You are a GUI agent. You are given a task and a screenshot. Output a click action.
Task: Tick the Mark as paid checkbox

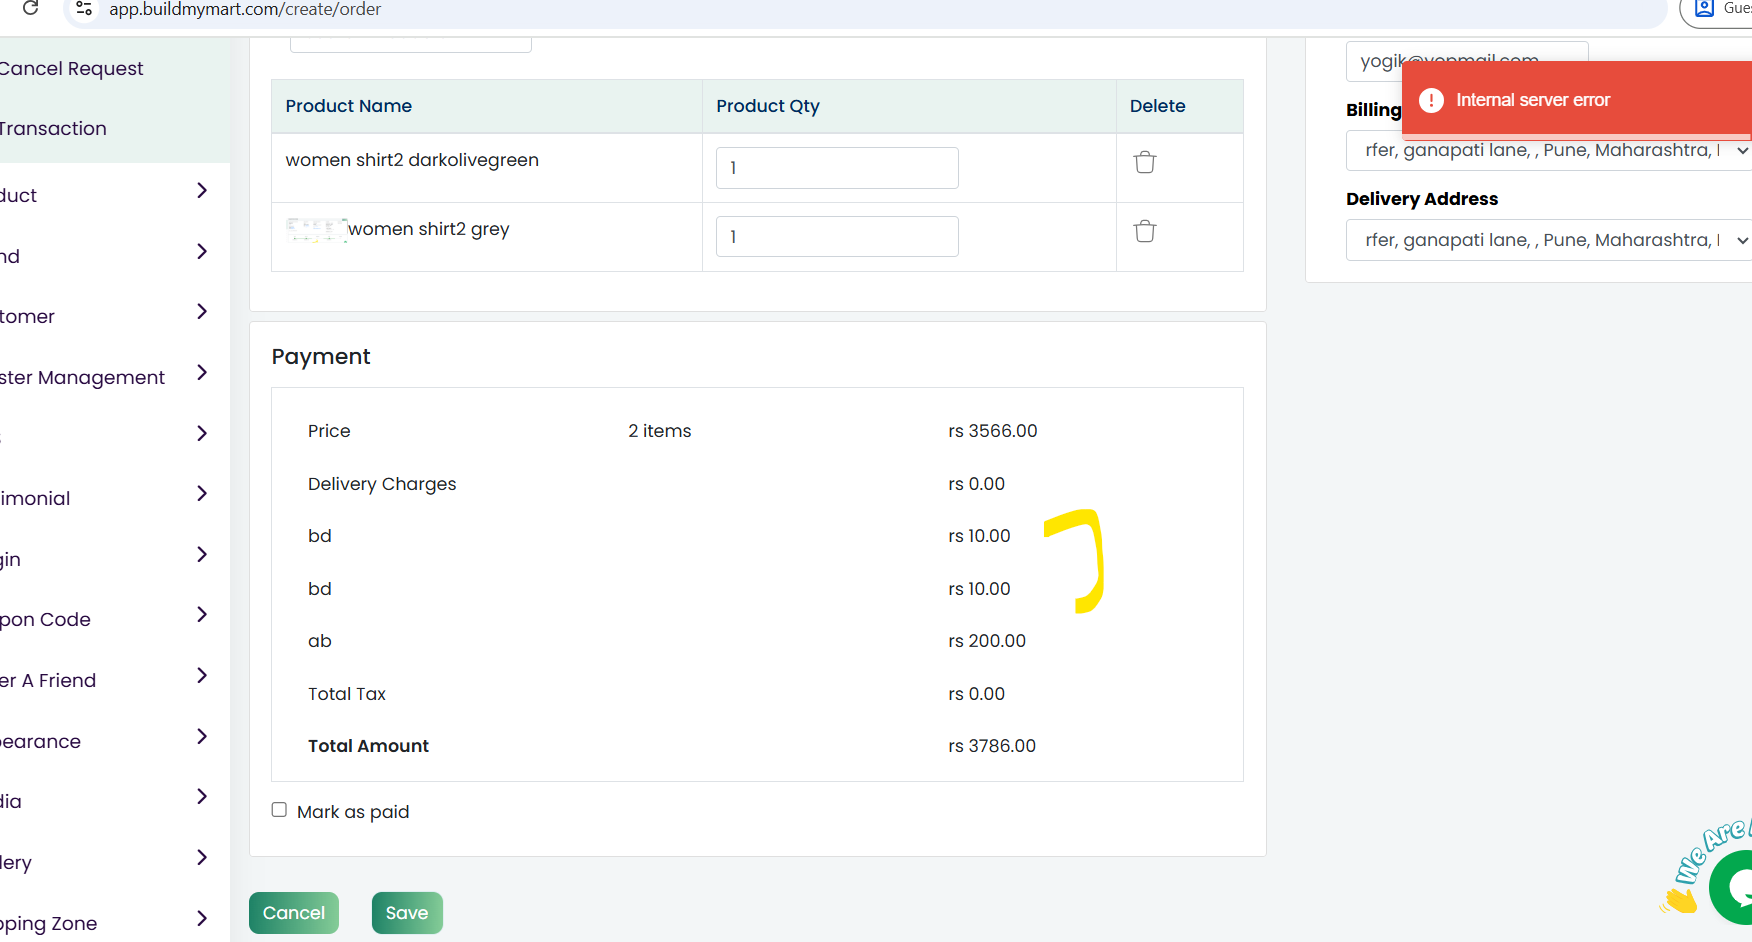click(279, 810)
